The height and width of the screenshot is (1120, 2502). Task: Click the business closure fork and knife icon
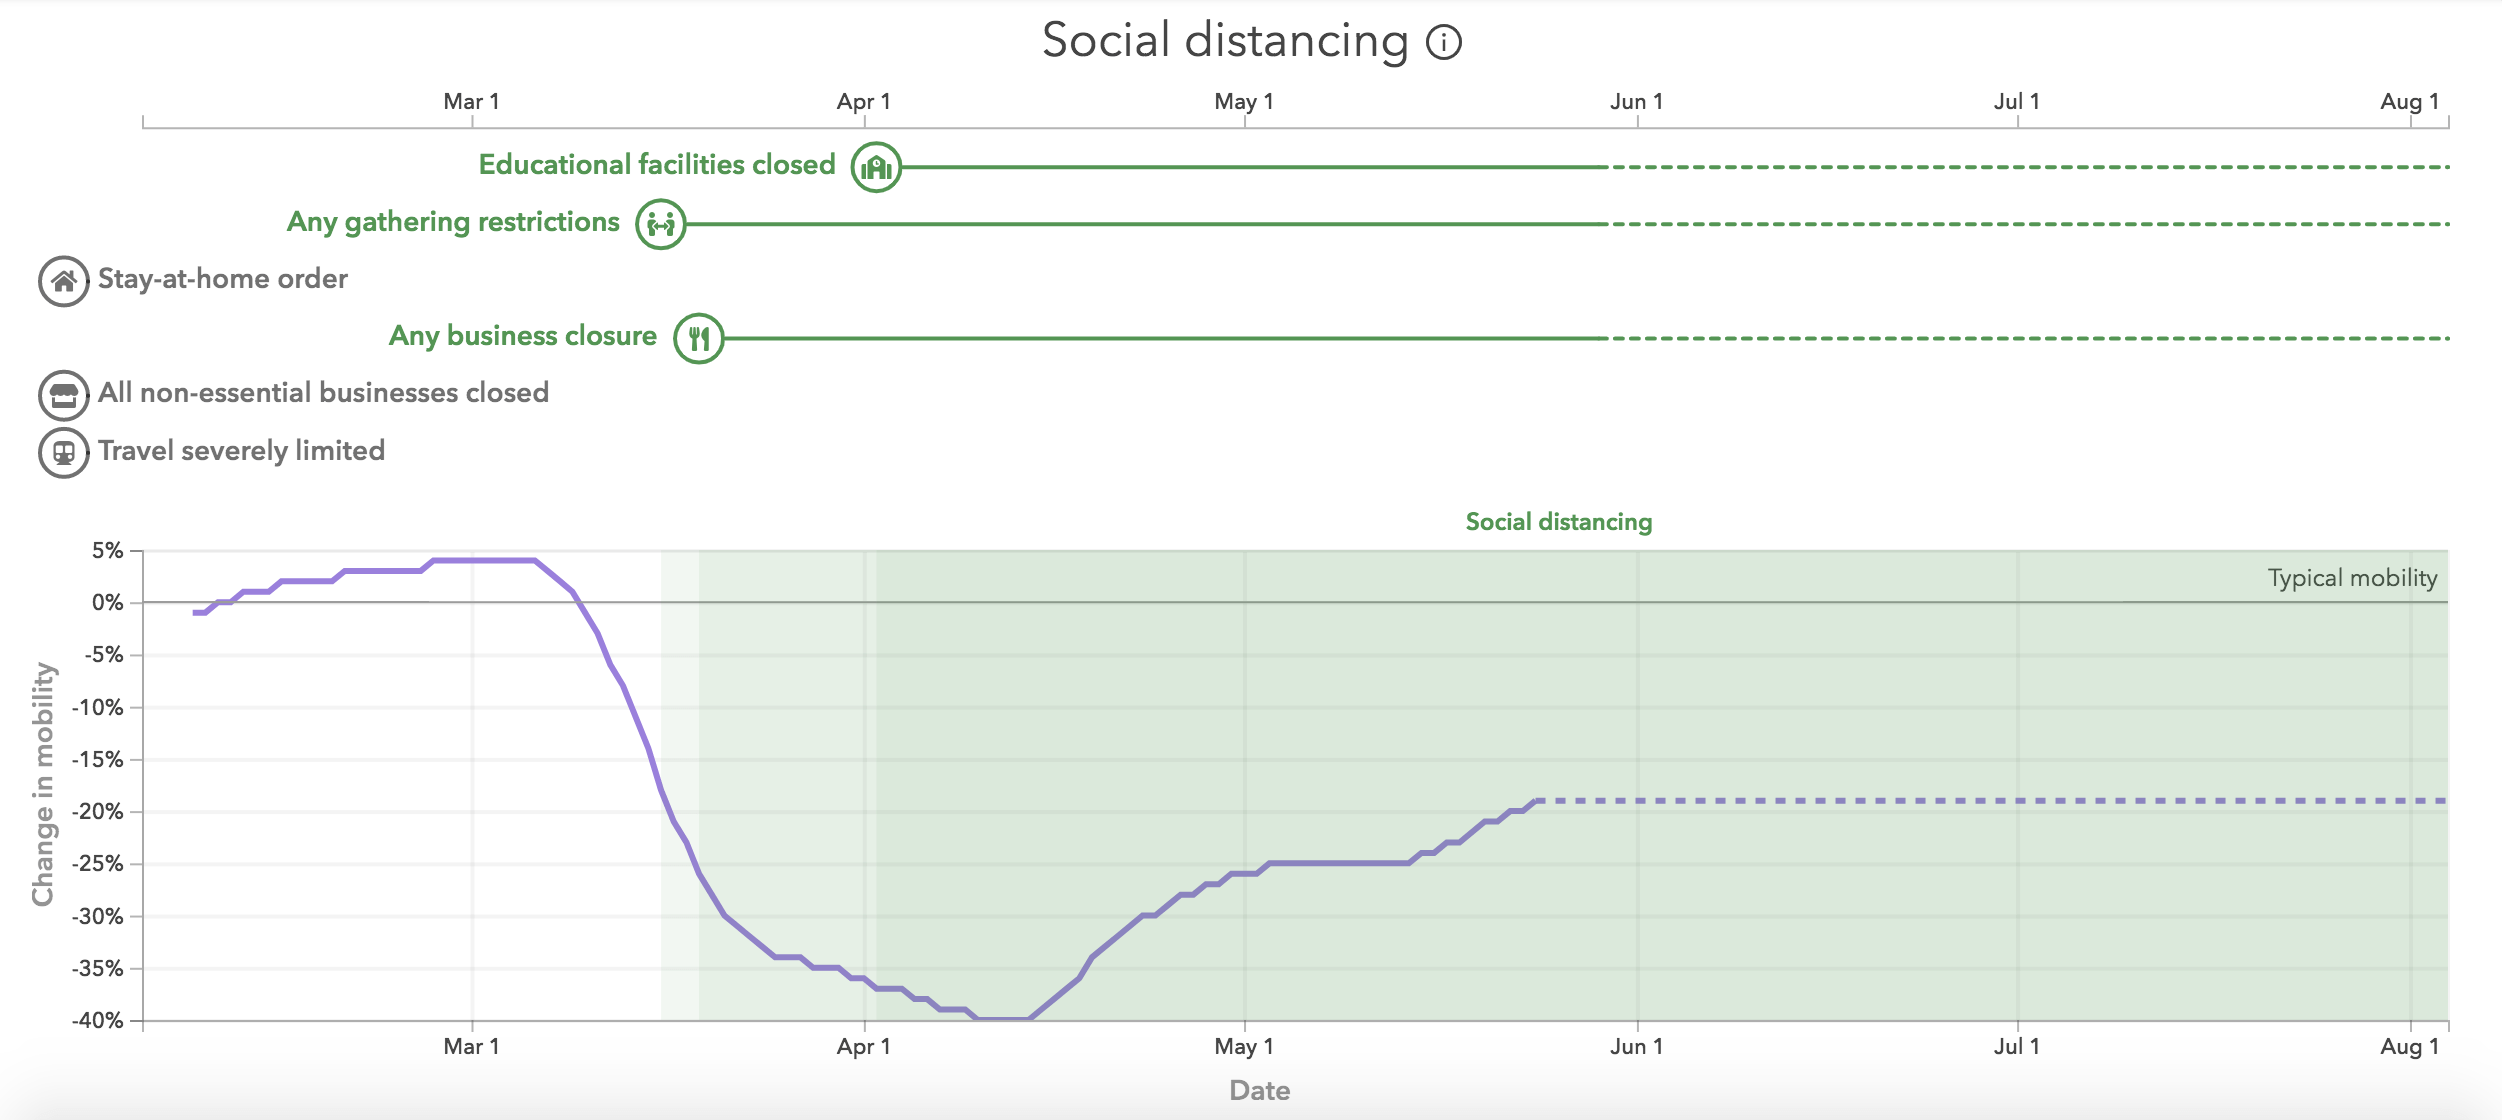699,338
